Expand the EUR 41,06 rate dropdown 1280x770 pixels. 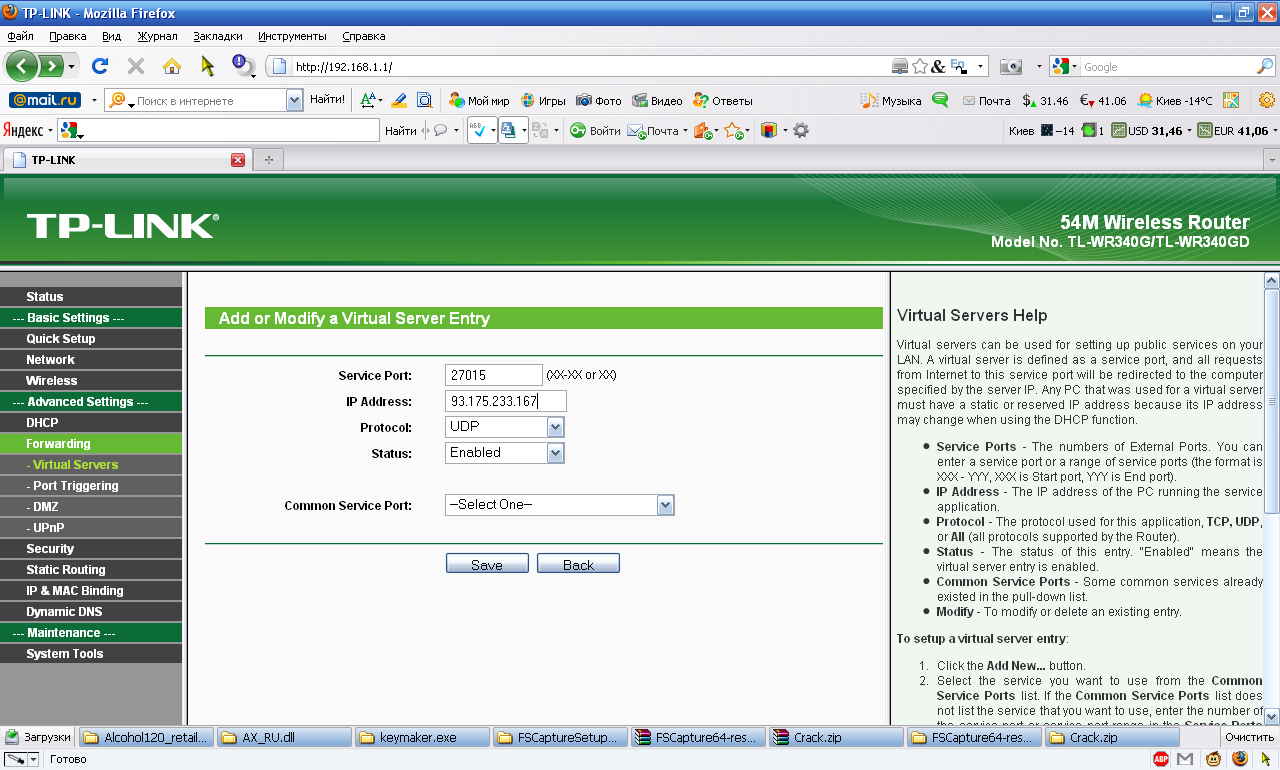click(x=1274, y=131)
